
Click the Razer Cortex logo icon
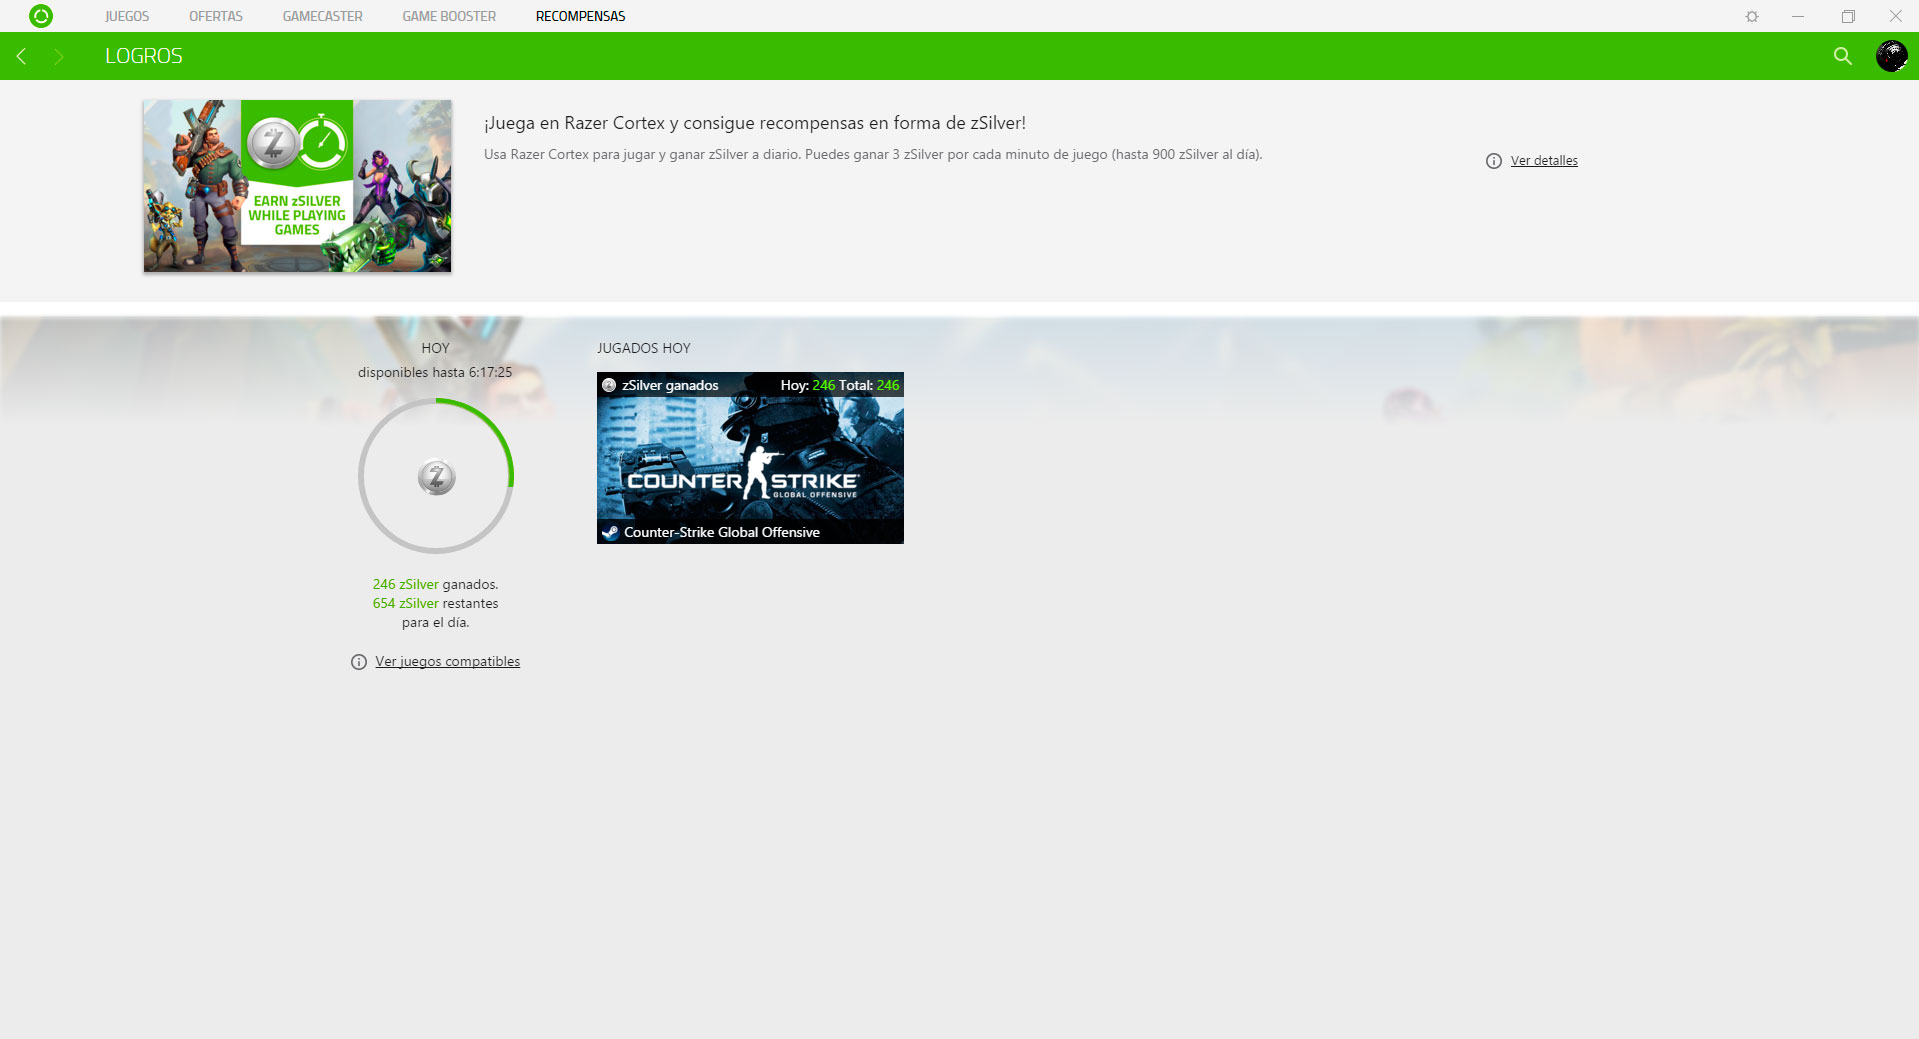[x=41, y=16]
